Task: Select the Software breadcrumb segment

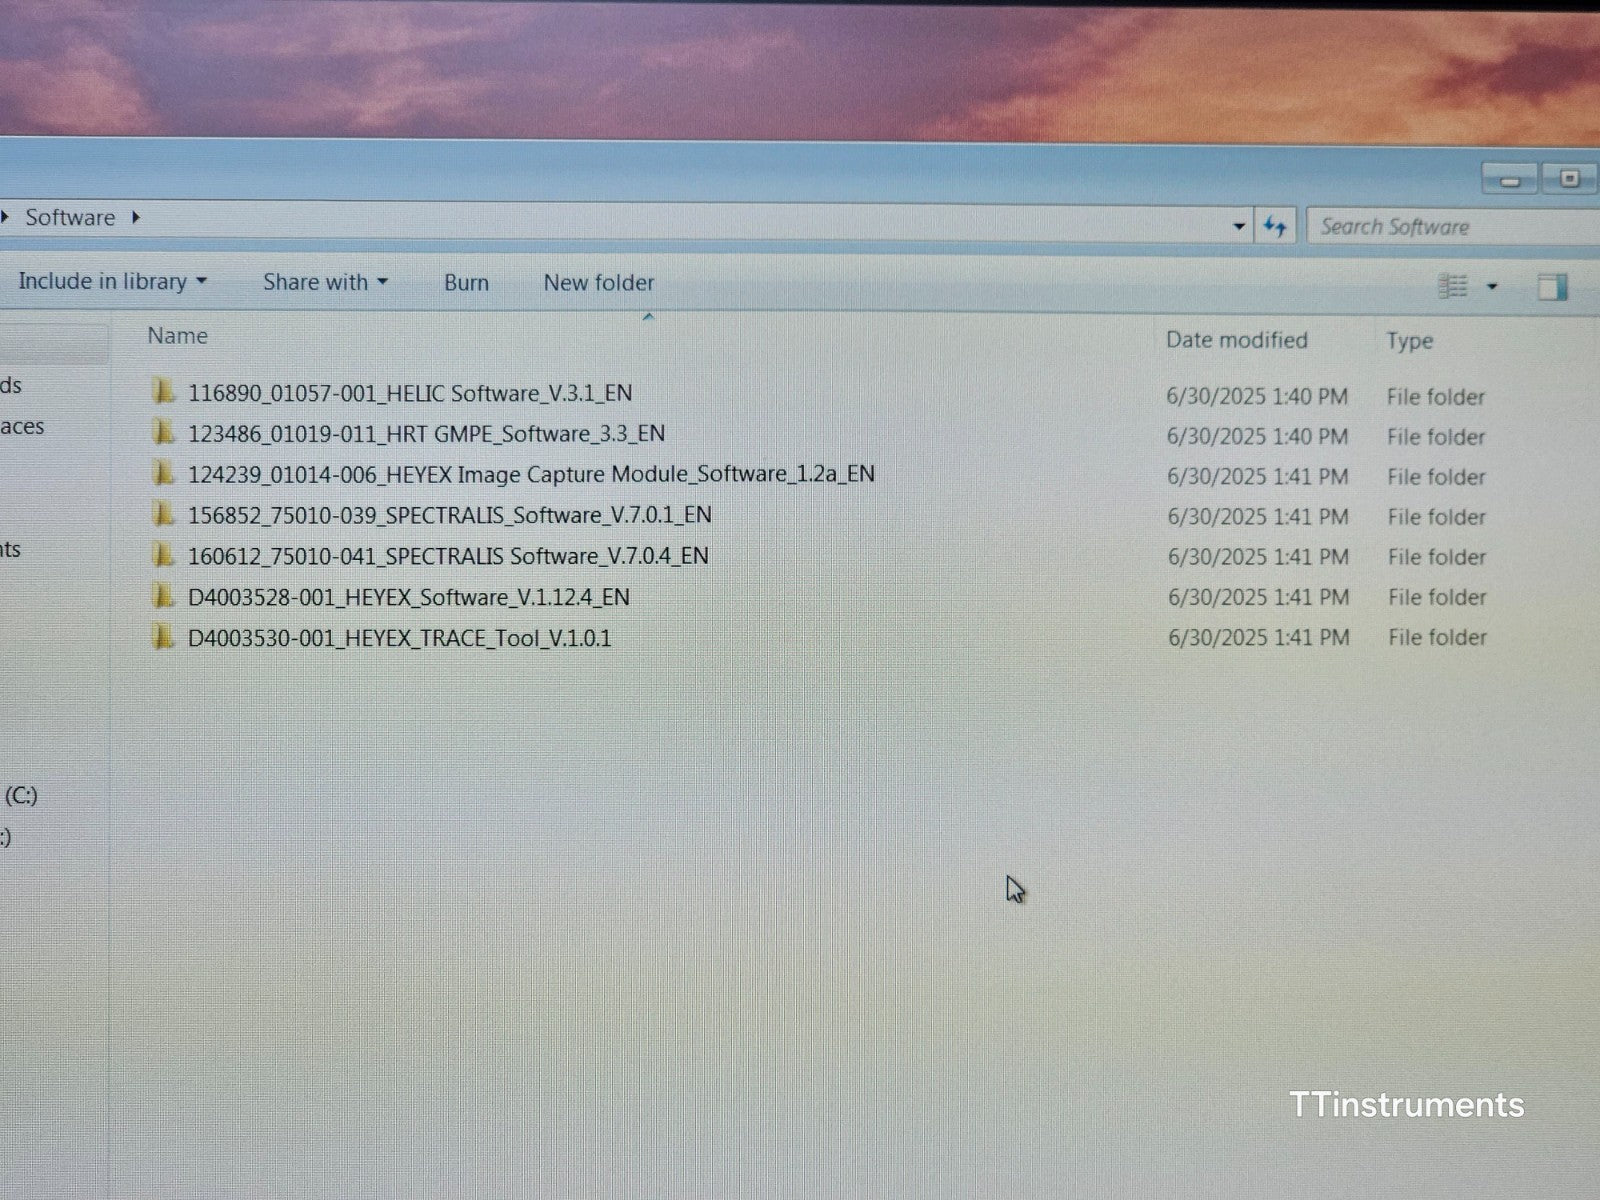Action: [70, 217]
